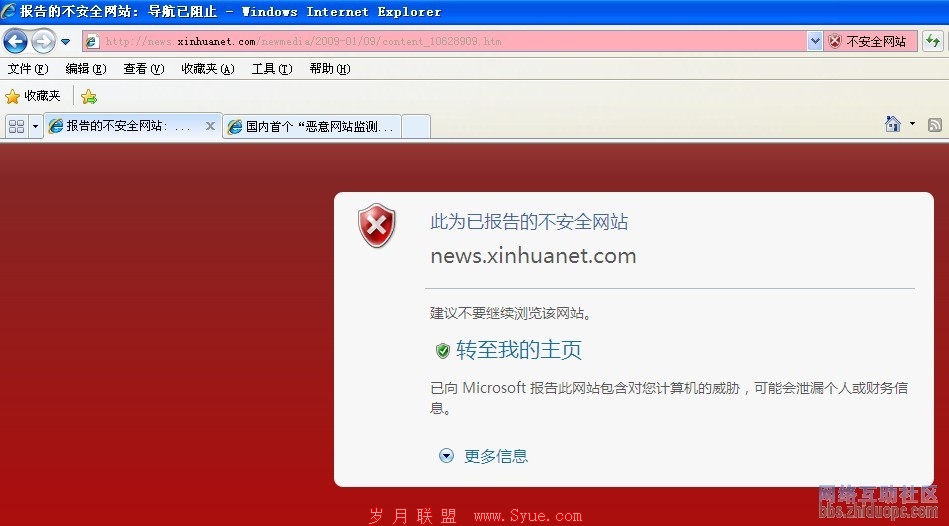
Task: Go back with the Back arrow button
Action: tap(15, 41)
